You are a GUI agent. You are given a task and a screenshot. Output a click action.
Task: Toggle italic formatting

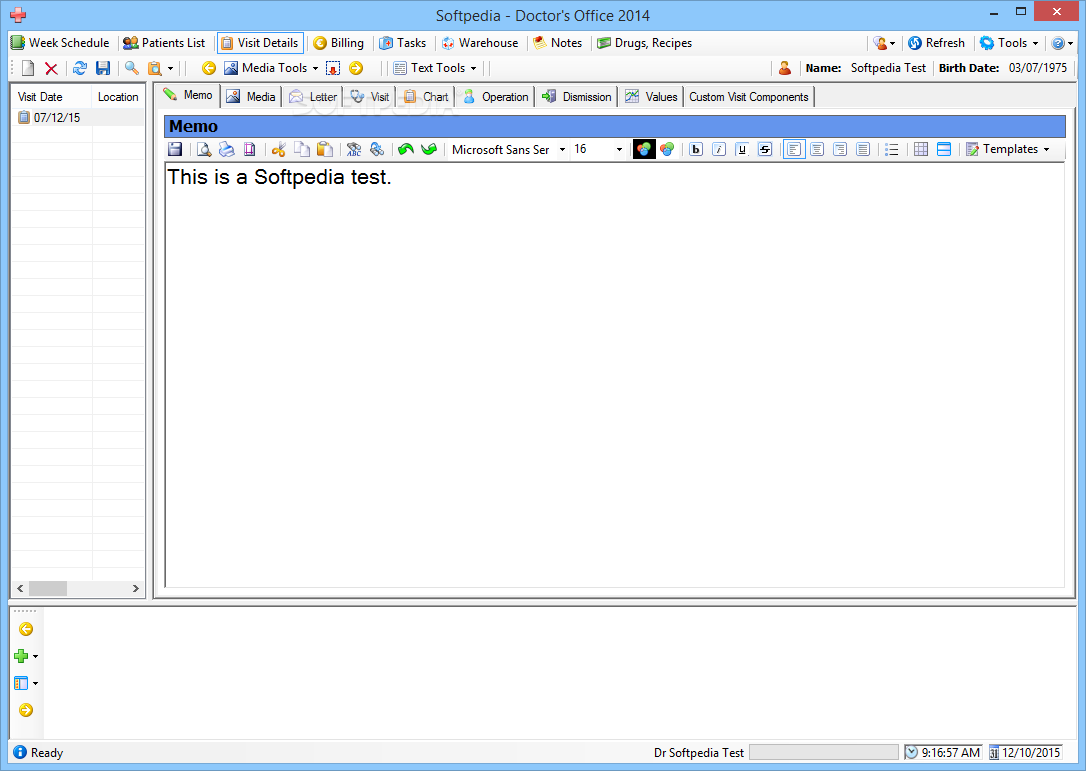click(719, 149)
